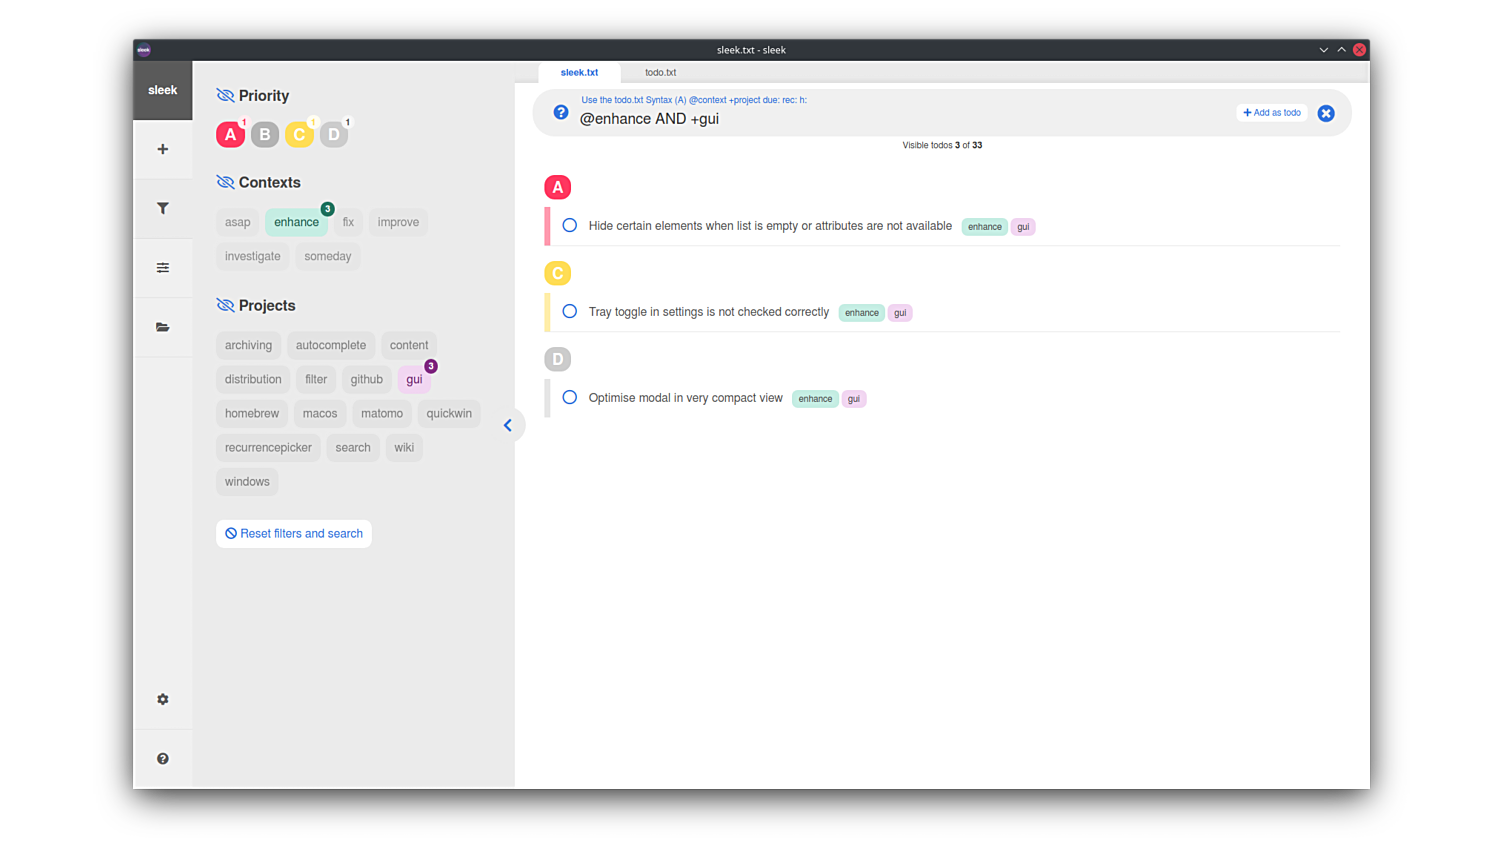Image resolution: width=1504 pixels, height=846 pixels.
Task: Toggle the 'improve' context filter
Action: point(398,222)
